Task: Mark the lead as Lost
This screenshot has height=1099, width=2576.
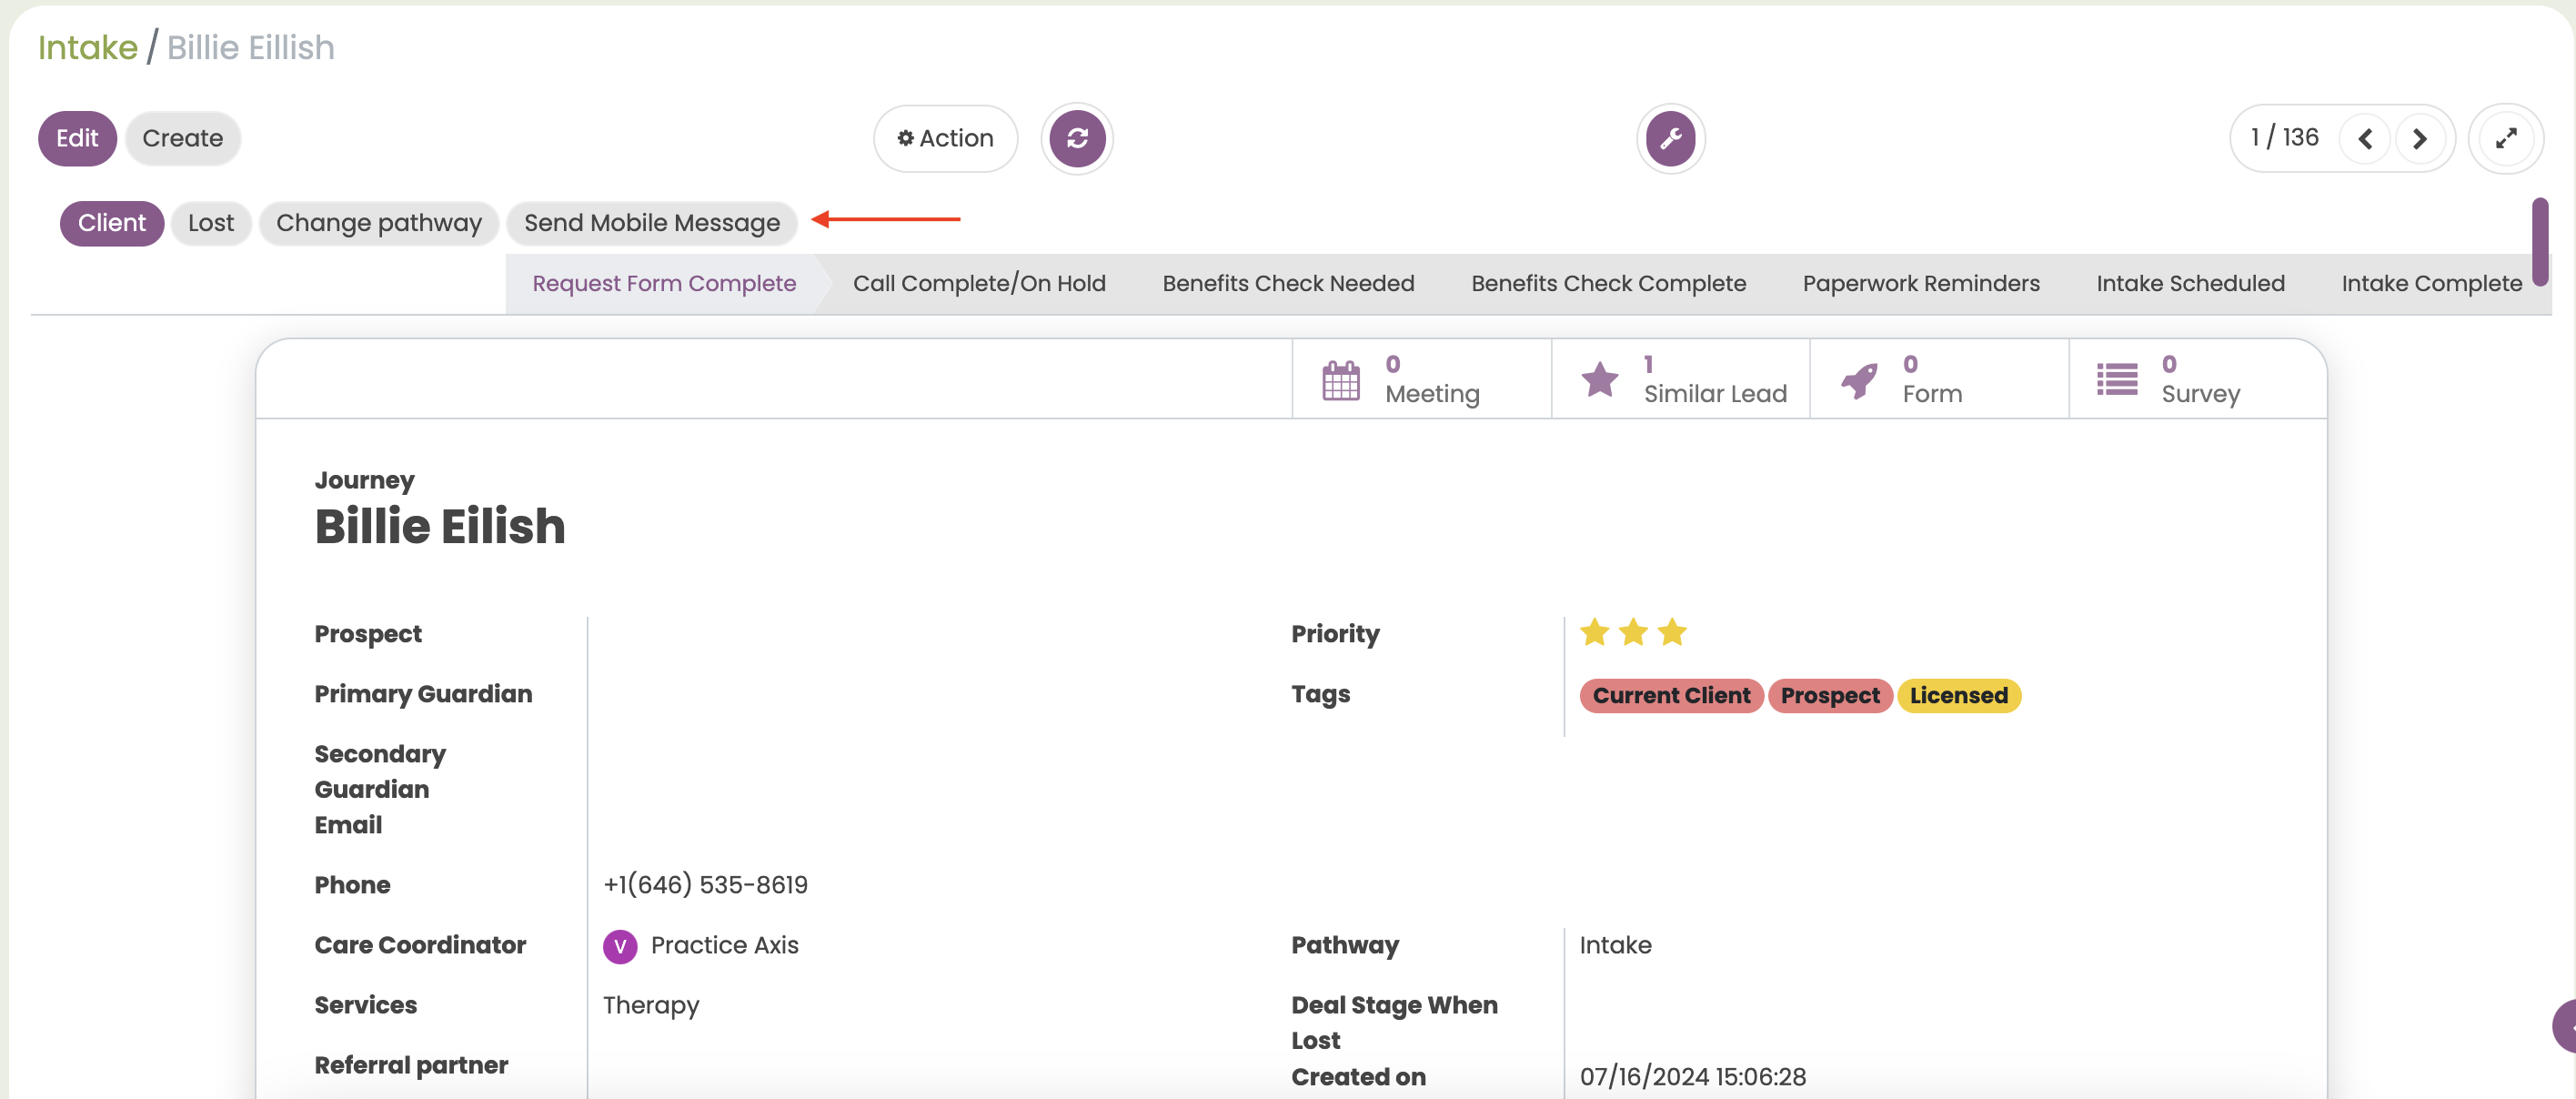Action: pos(211,223)
